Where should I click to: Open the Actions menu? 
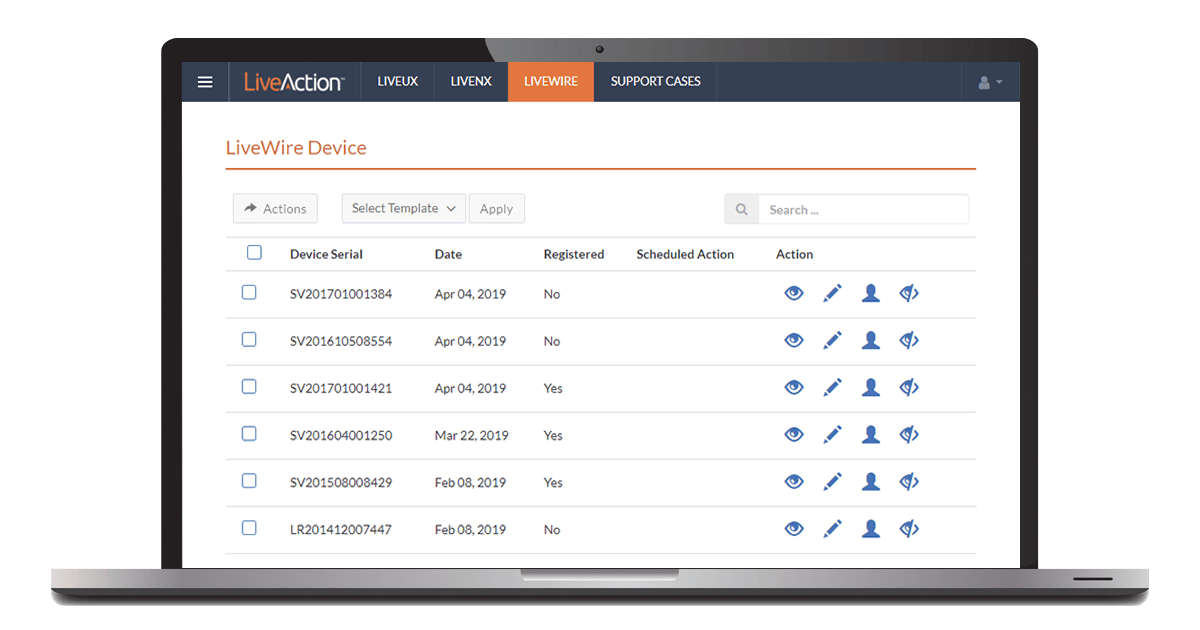[x=275, y=208]
